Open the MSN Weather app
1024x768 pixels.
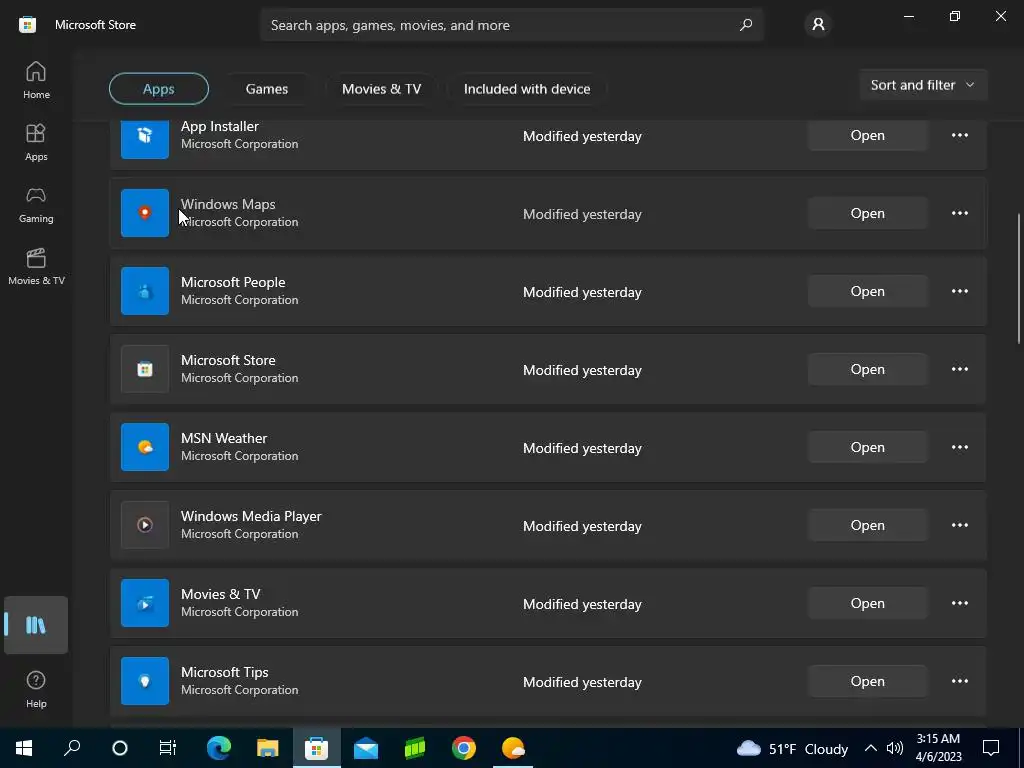point(867,447)
